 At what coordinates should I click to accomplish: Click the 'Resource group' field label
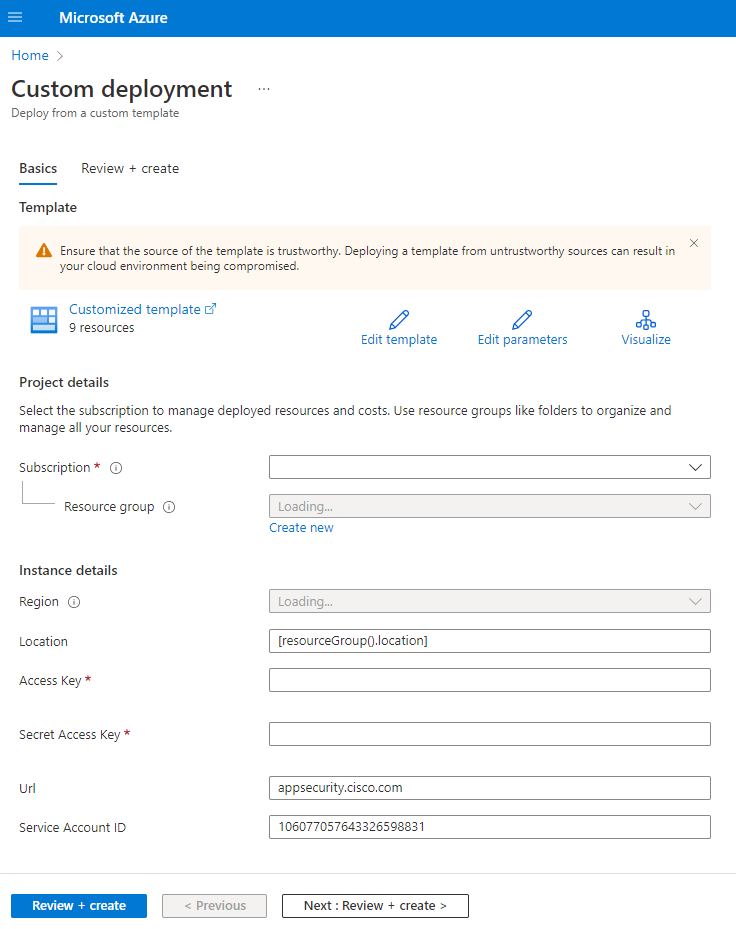pyautogui.click(x=109, y=507)
